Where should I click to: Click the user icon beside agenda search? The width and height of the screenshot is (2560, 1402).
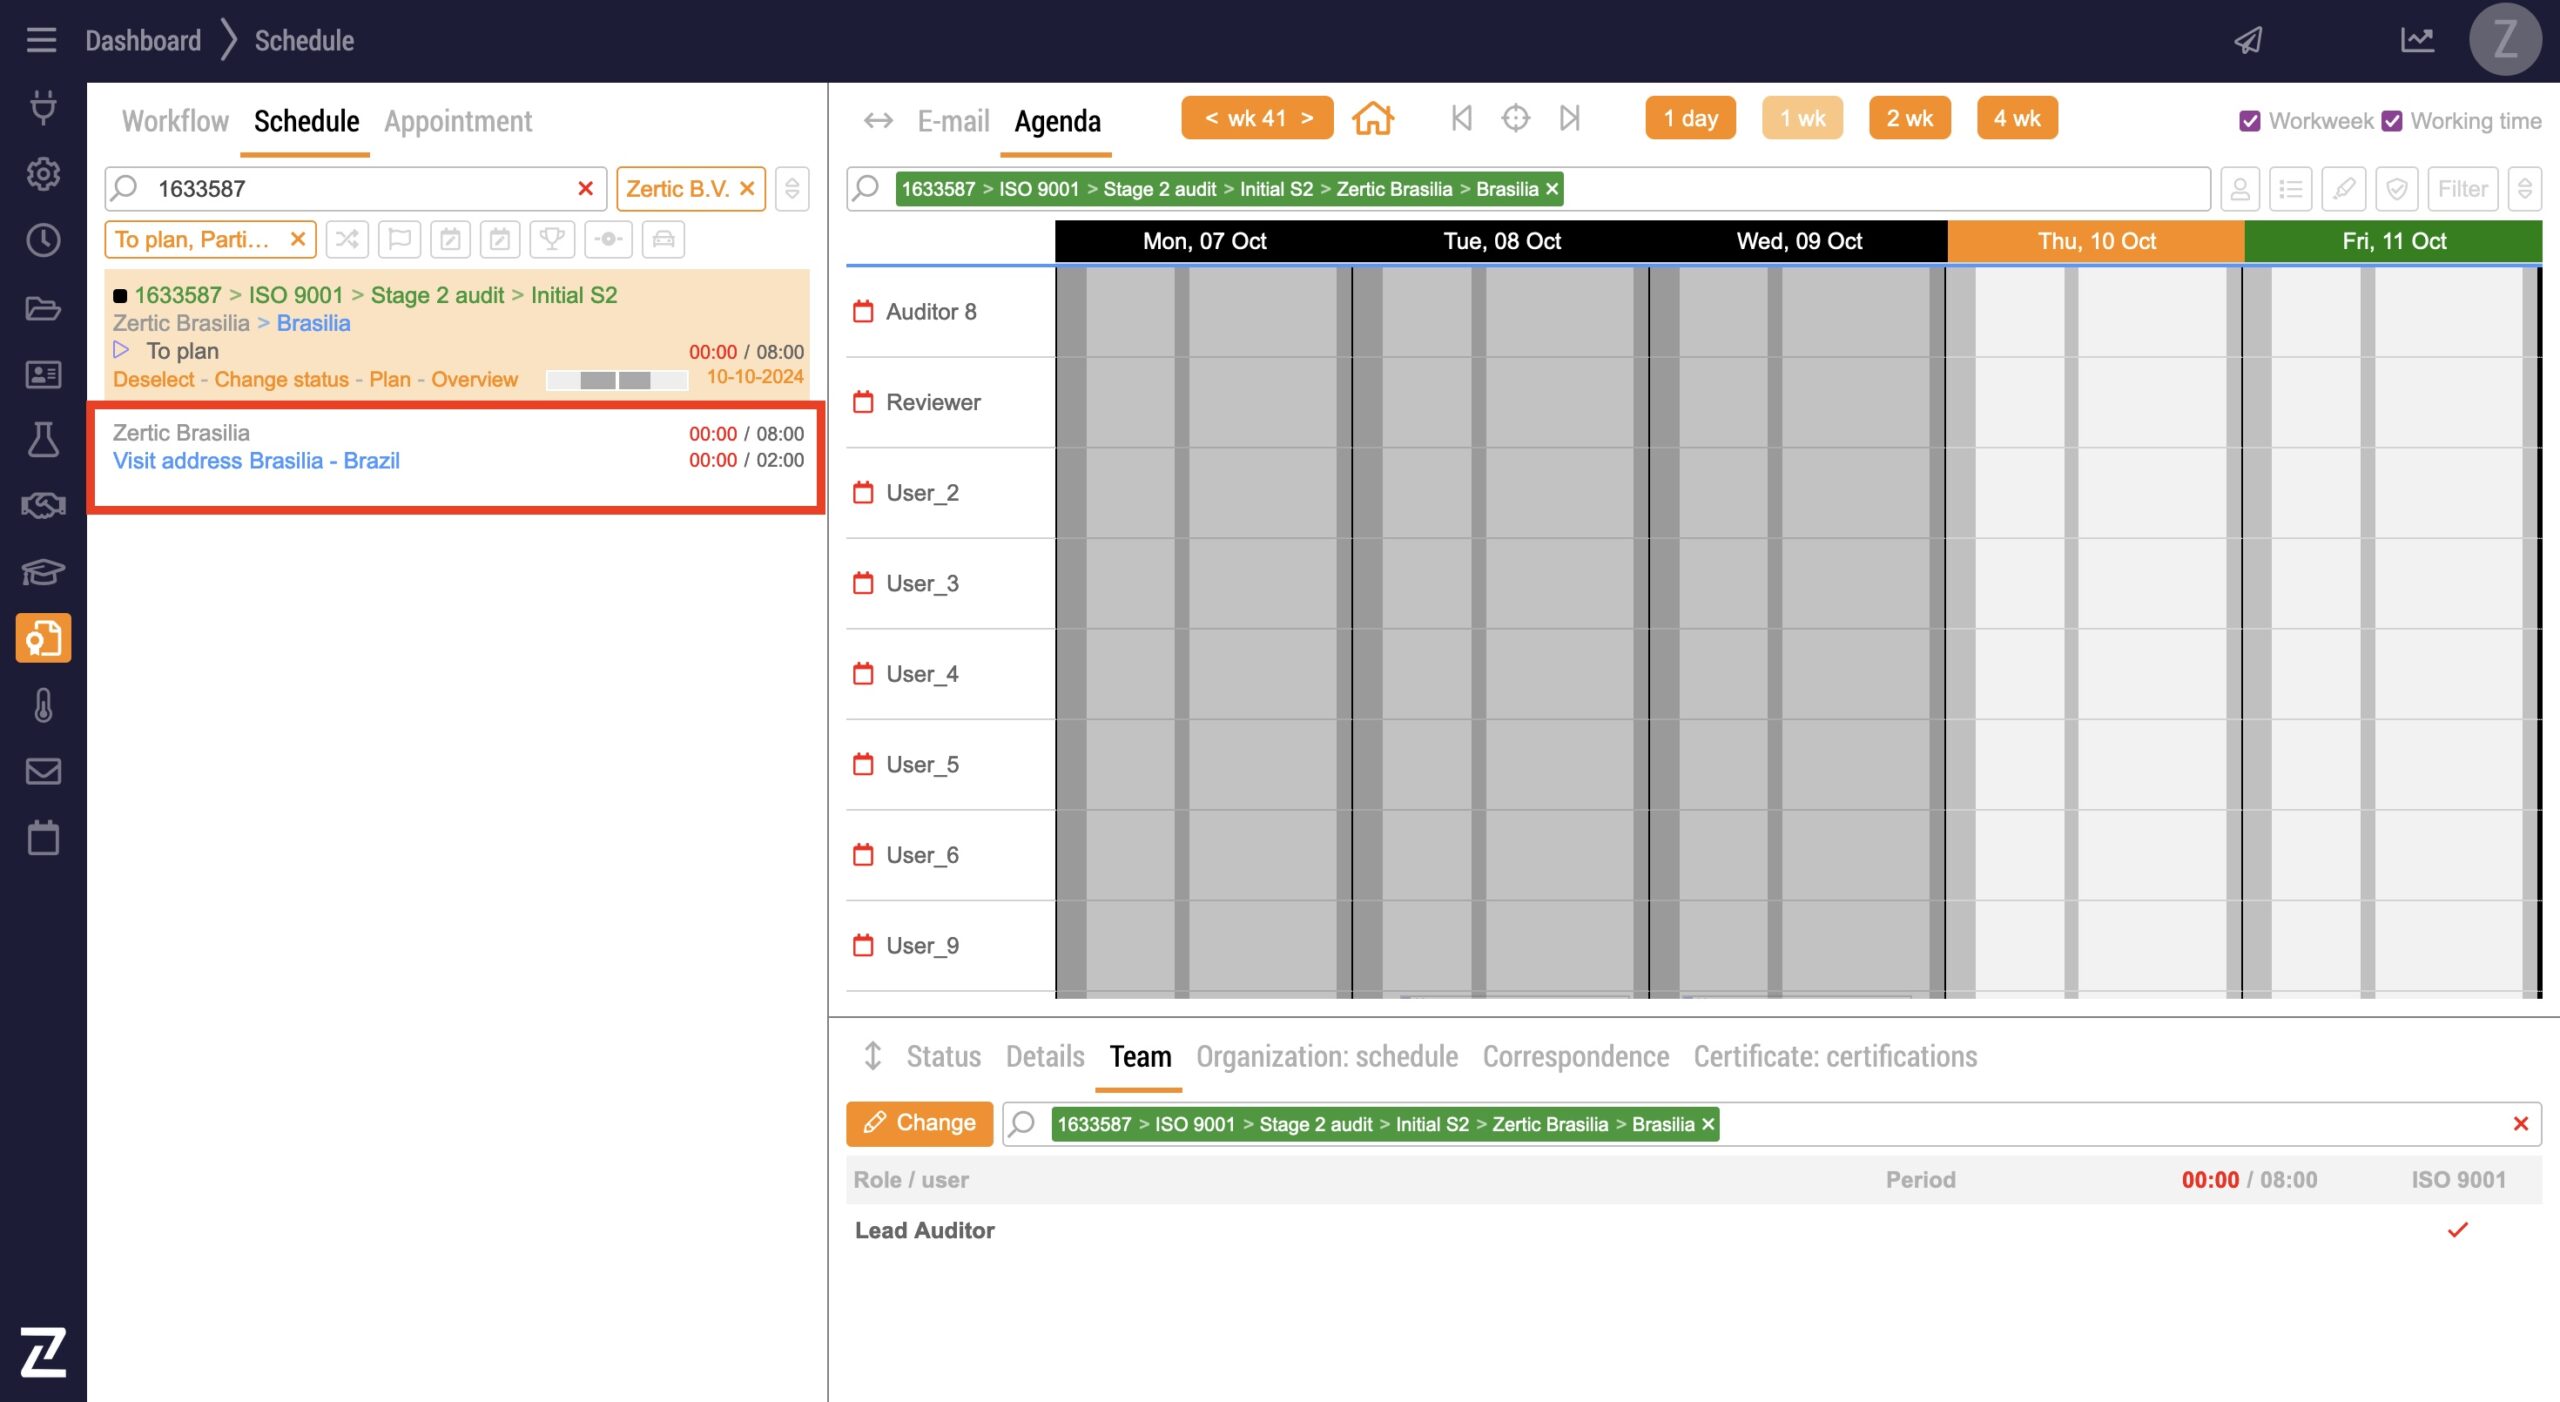[x=2240, y=189]
